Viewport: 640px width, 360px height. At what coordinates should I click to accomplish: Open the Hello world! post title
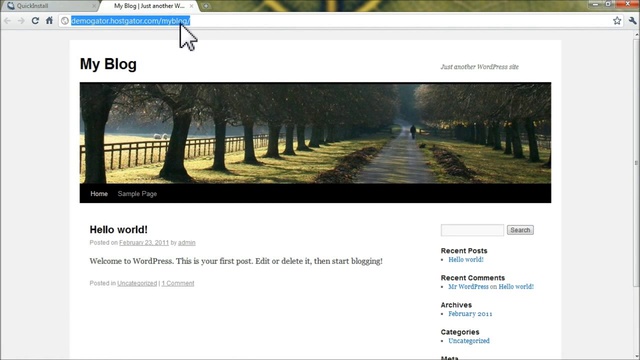118,229
